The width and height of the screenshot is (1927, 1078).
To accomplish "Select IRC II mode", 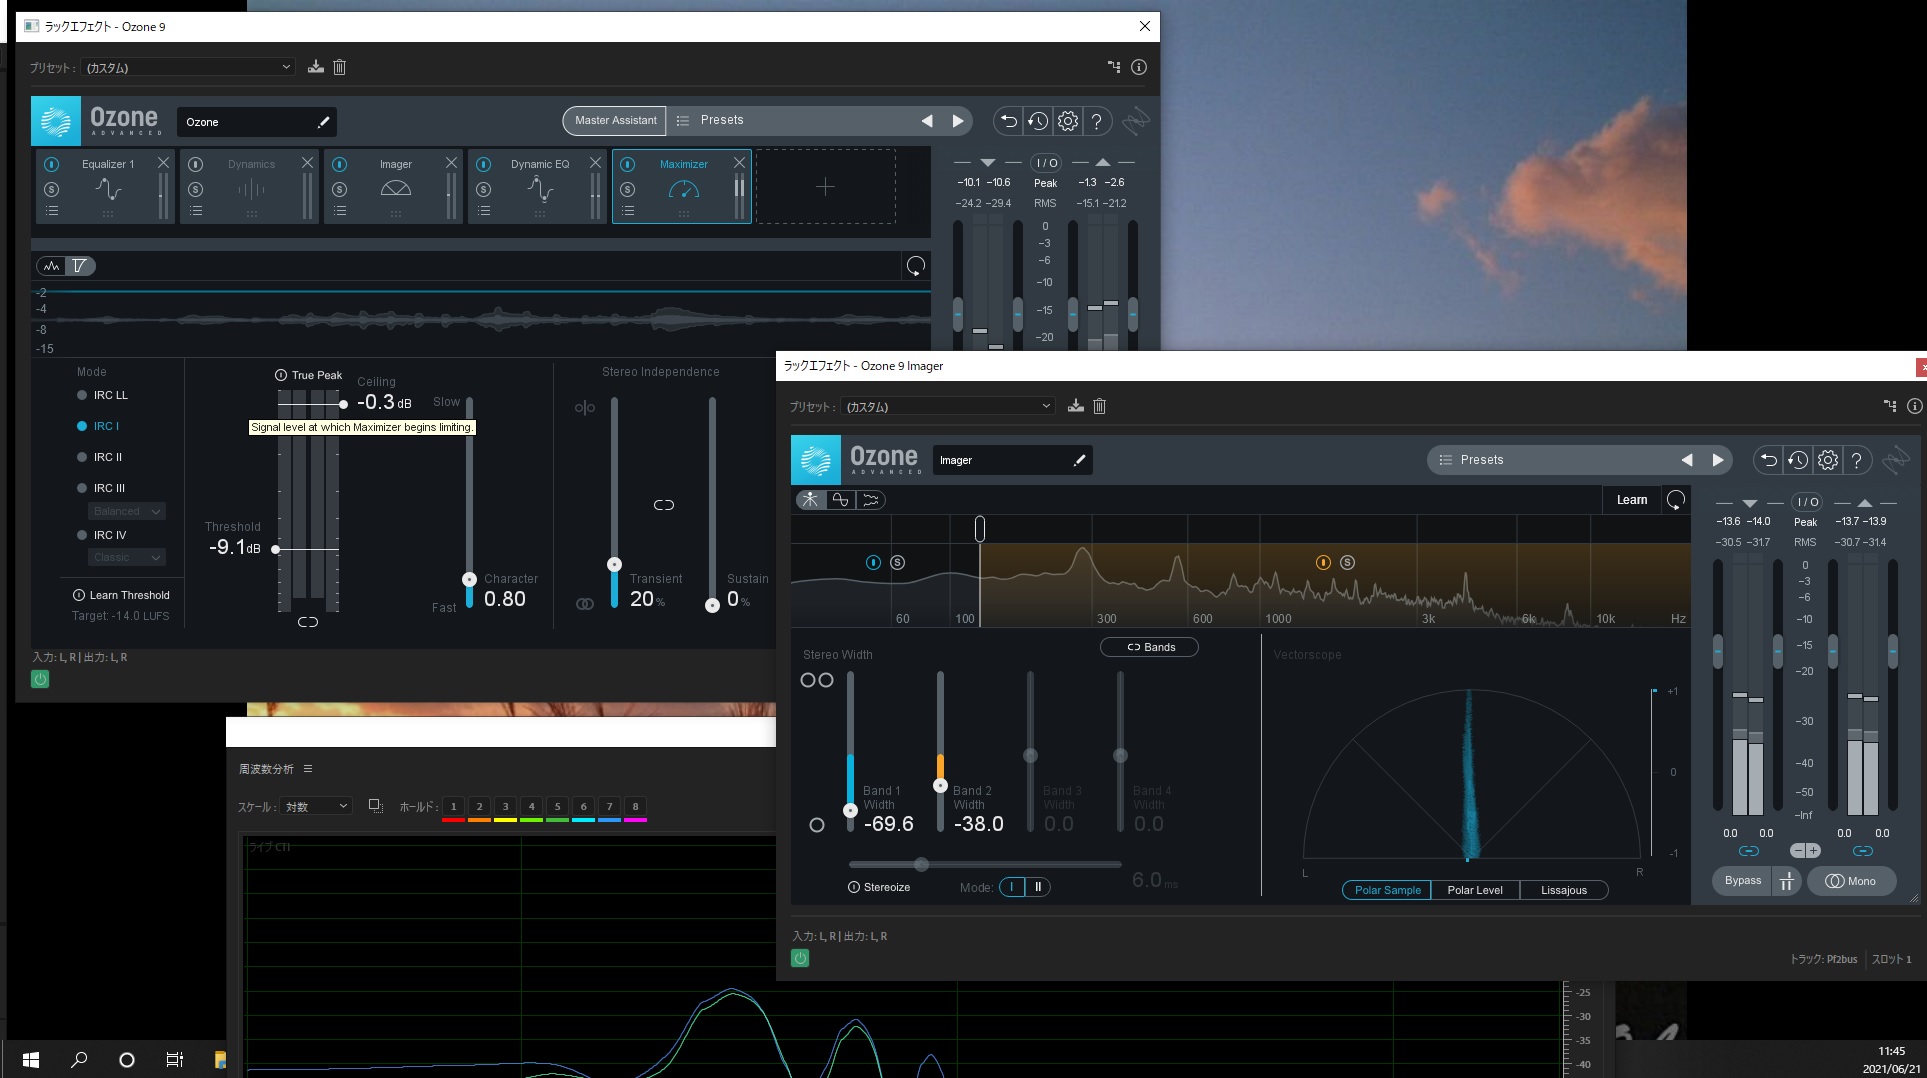I will tap(100, 457).
